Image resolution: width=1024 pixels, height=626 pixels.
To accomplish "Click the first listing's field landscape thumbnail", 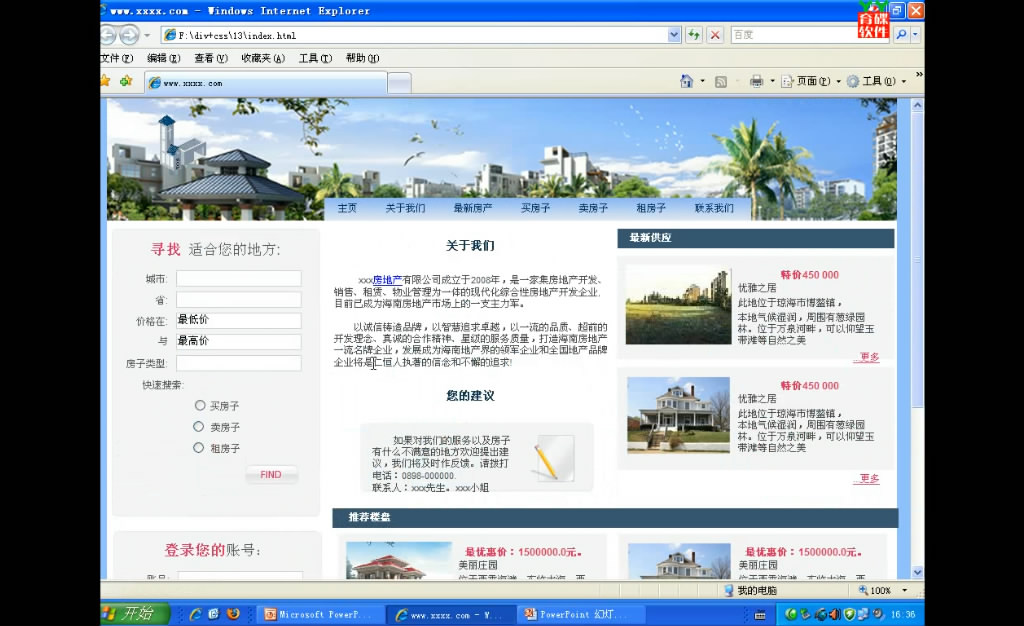I will coord(678,305).
